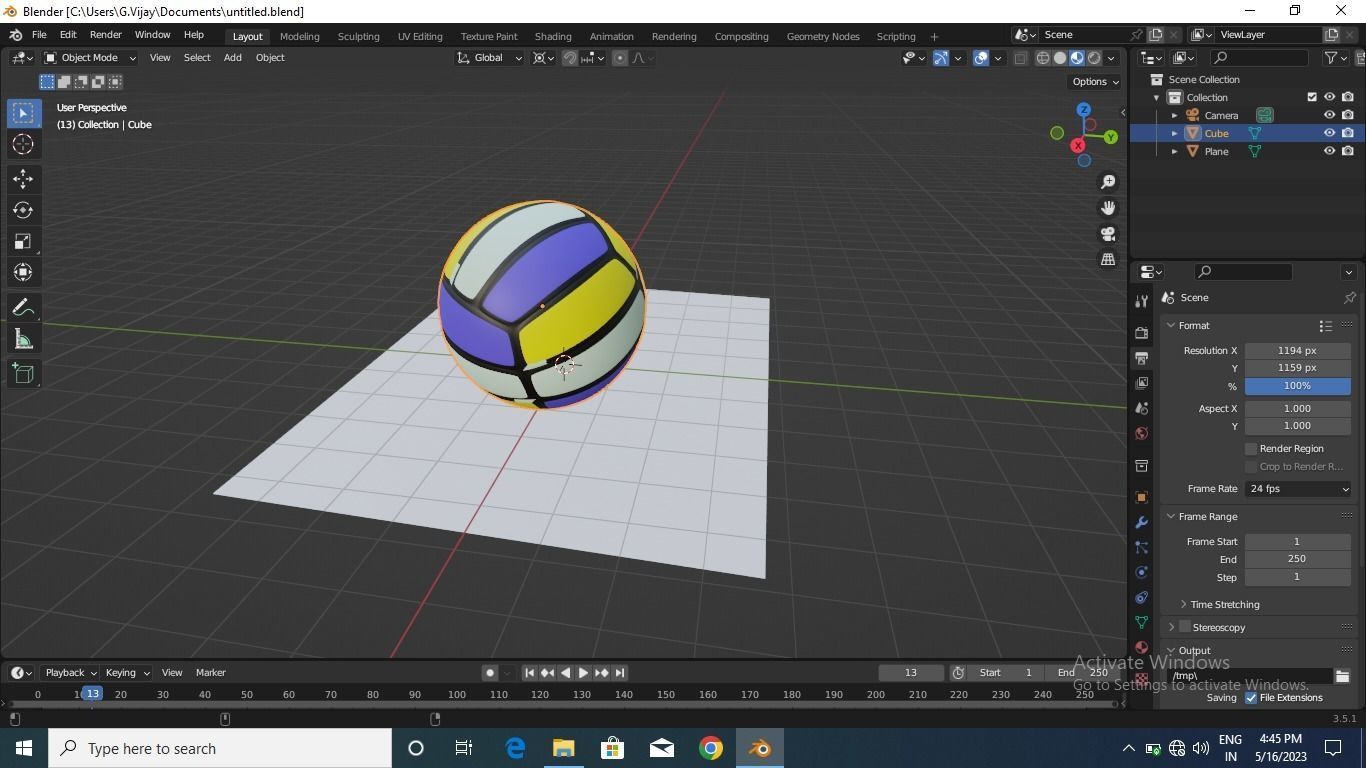Open the Add menu in viewport header
This screenshot has height=768, width=1366.
[x=232, y=58]
